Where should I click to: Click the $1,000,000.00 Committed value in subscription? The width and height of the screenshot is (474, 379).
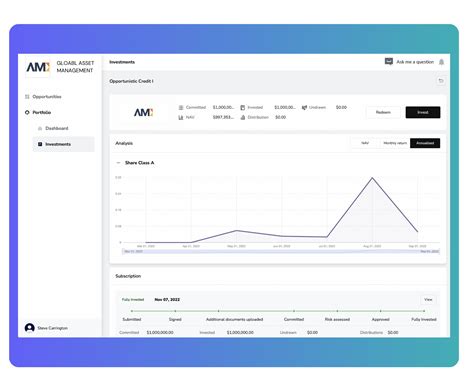tap(160, 333)
